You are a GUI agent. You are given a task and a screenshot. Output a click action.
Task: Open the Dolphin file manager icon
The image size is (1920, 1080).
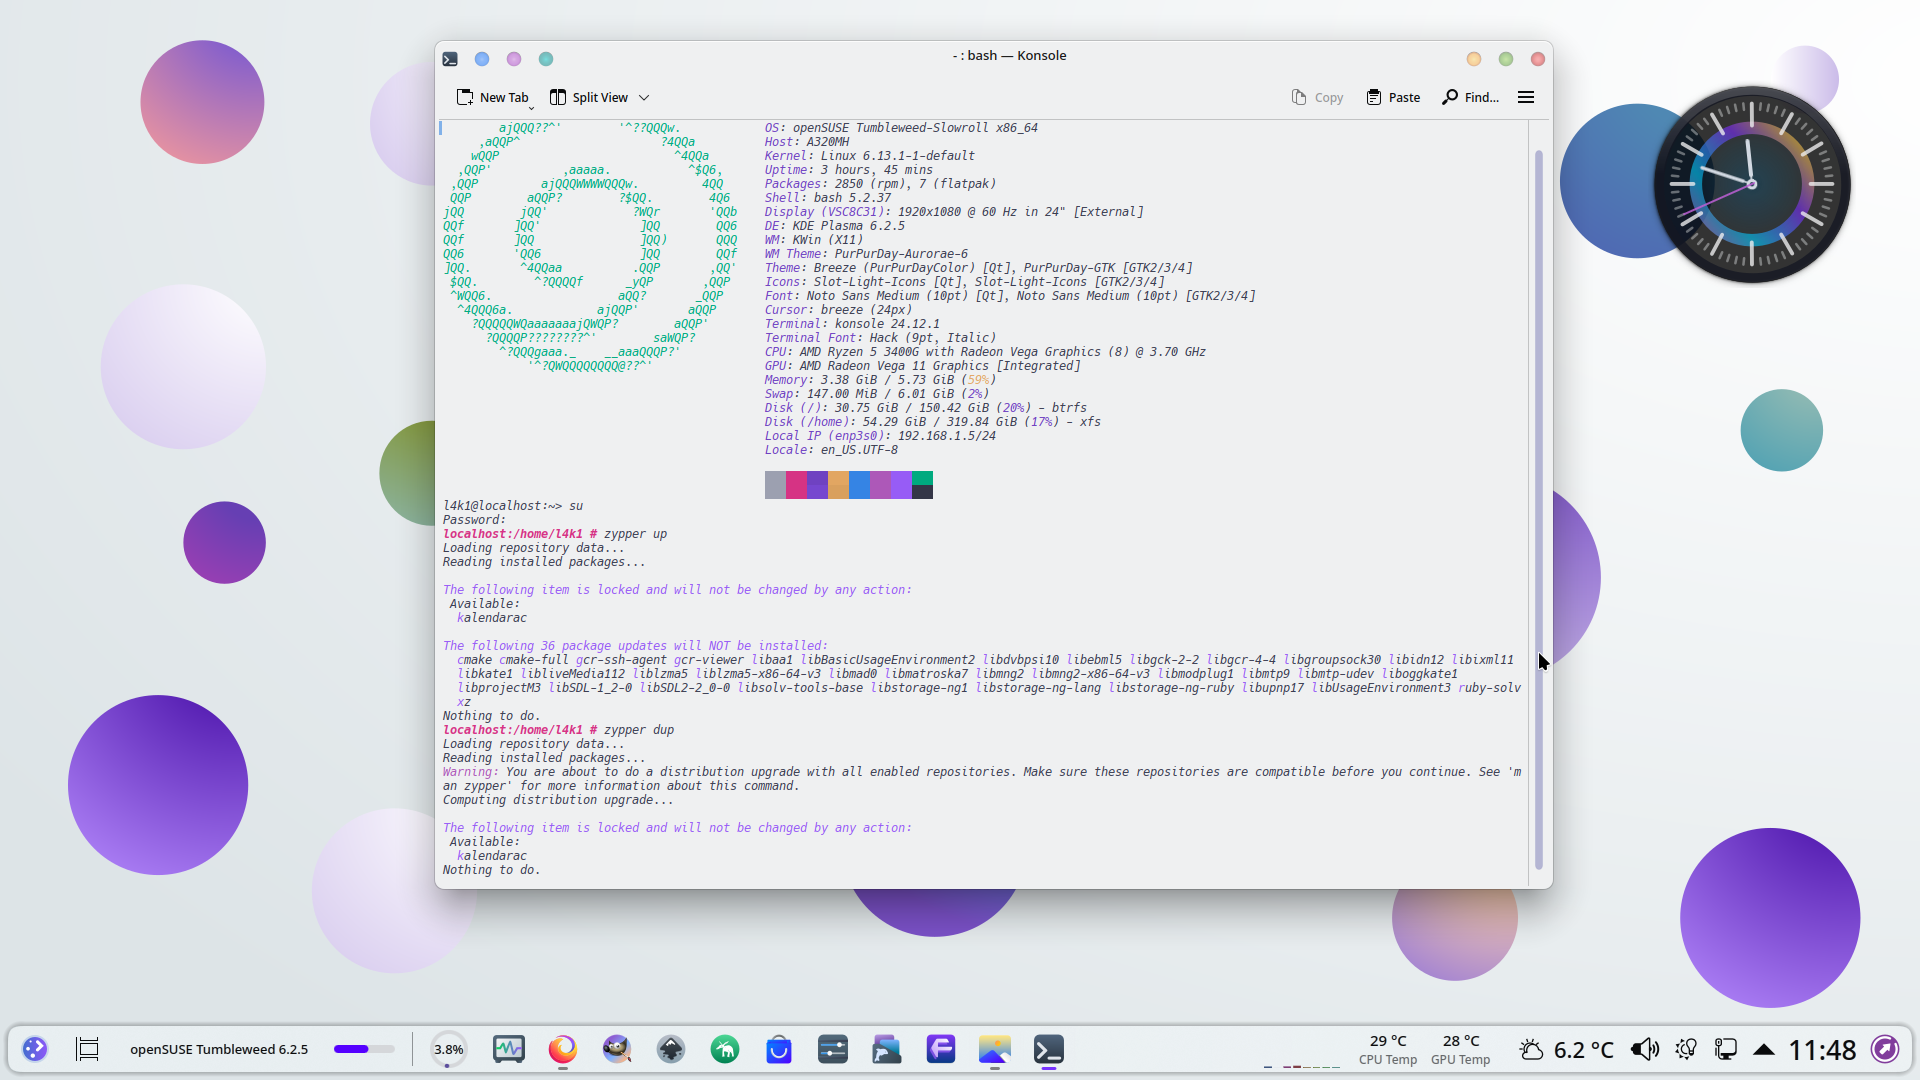click(x=887, y=1048)
